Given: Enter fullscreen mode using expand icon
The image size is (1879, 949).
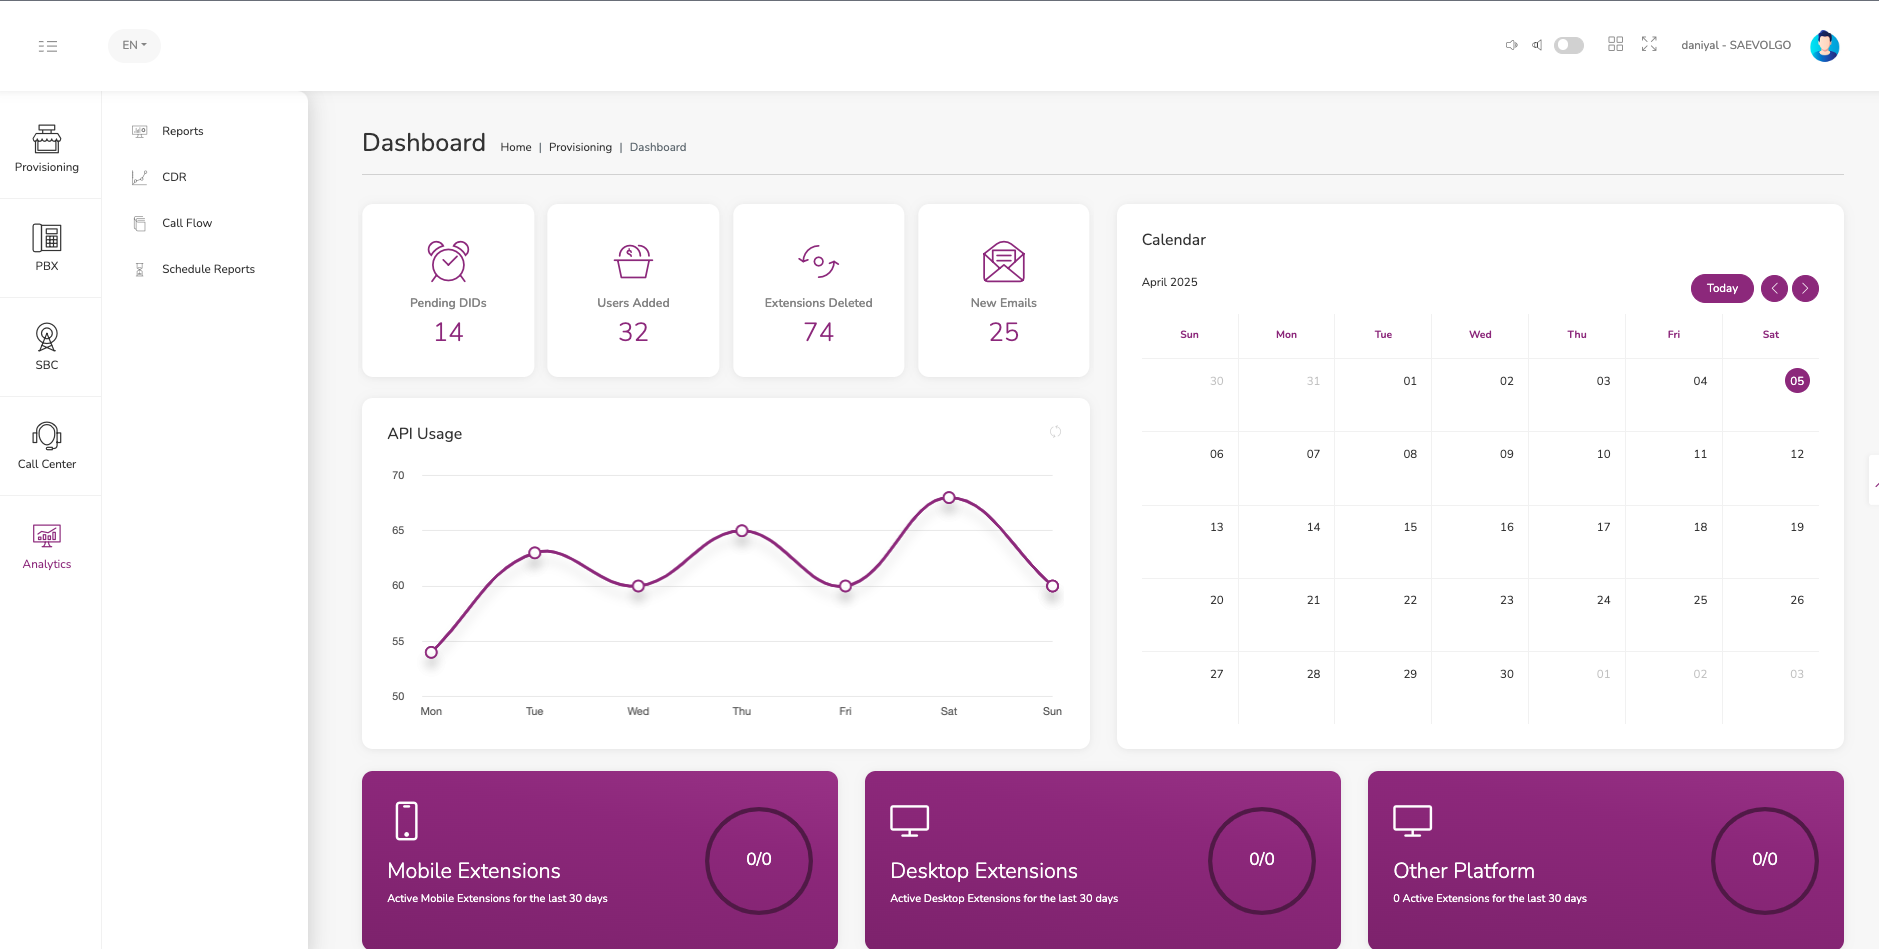Looking at the screenshot, I should point(1649,44).
